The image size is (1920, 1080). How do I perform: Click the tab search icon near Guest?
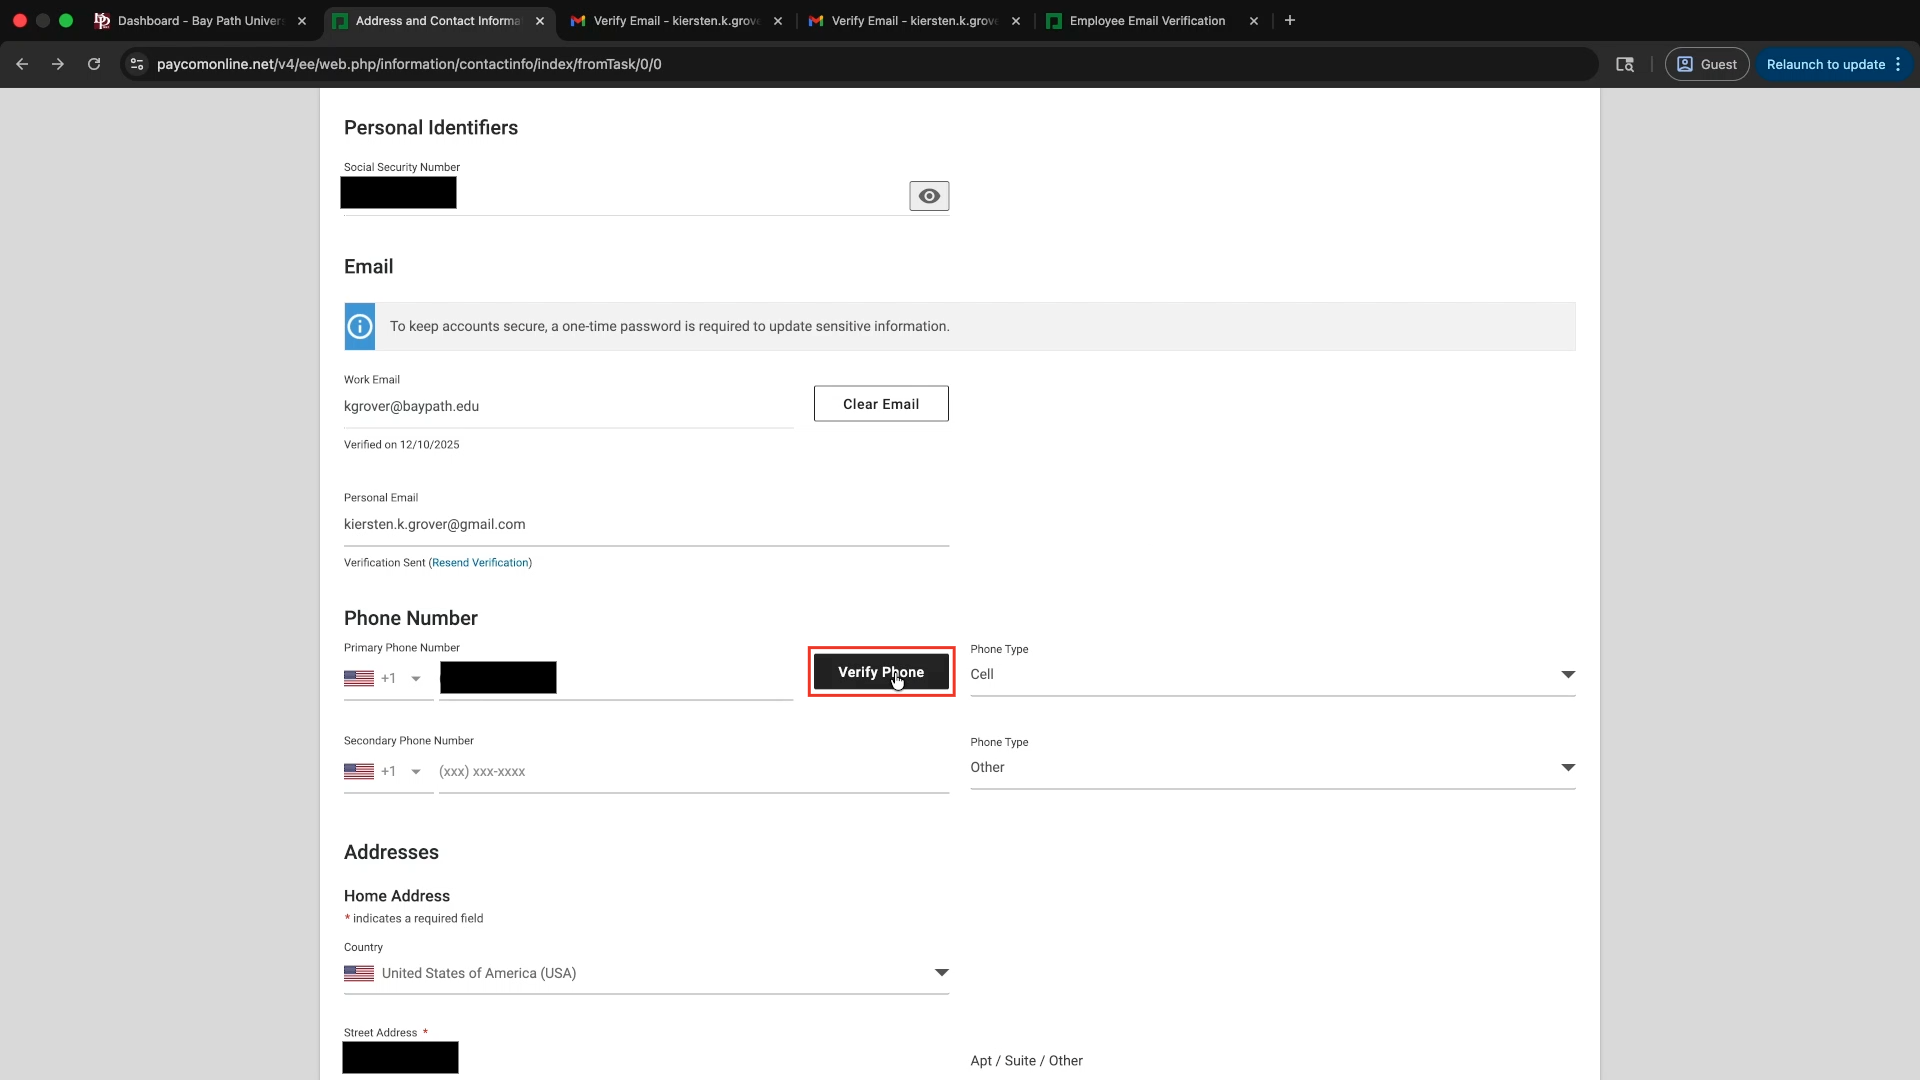tap(1625, 64)
